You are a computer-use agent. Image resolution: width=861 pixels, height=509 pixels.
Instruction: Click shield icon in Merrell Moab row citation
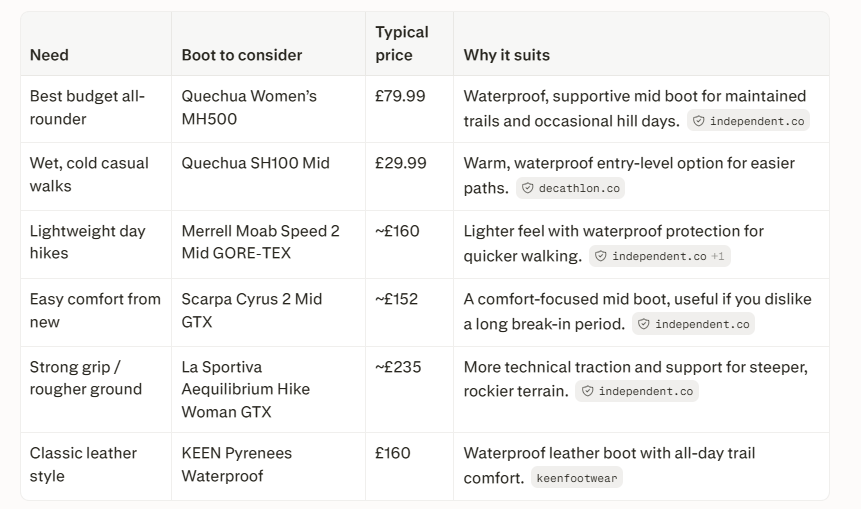point(601,256)
